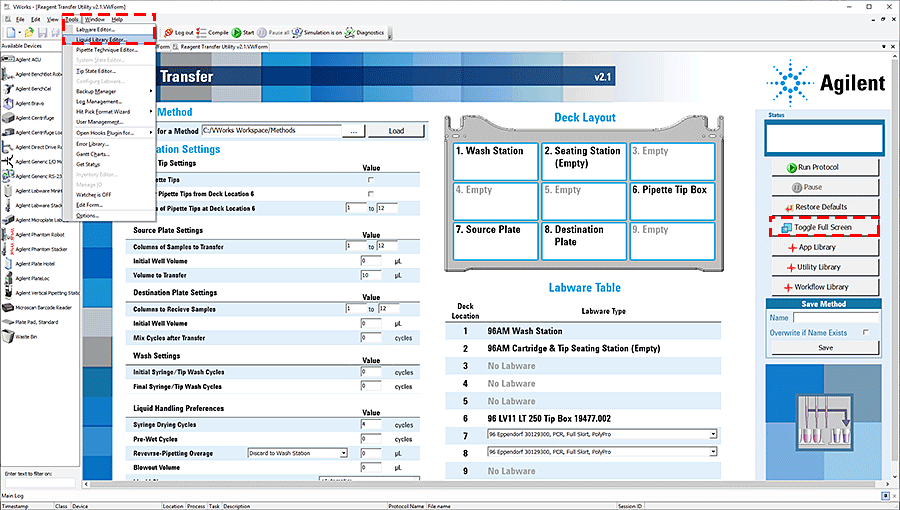Screen dimensions: 900x510
Task: Select the Waste Bin device icon
Action: pos(8,337)
